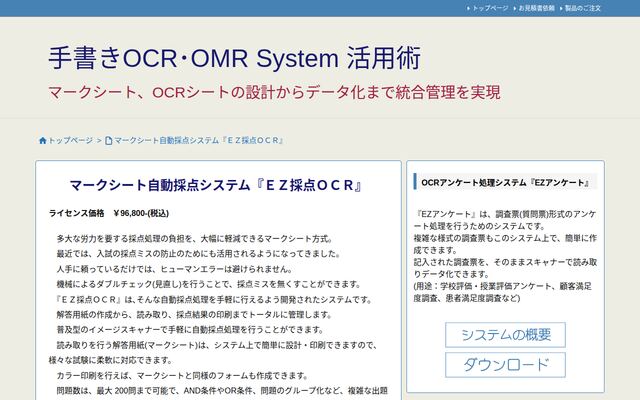Click the document icon in breadcrumb

tap(109, 141)
